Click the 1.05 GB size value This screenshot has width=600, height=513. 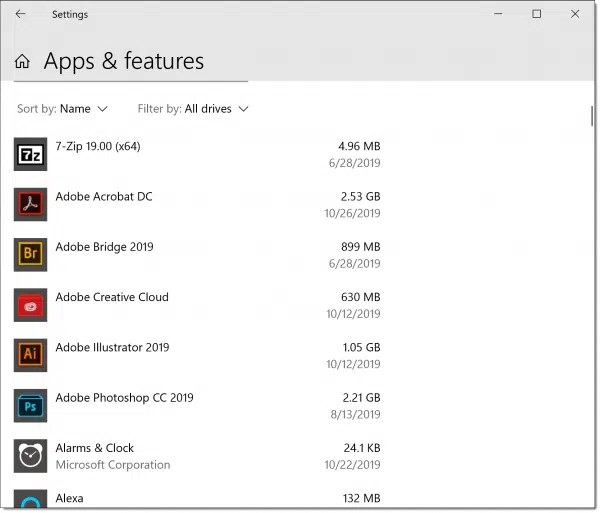point(362,347)
